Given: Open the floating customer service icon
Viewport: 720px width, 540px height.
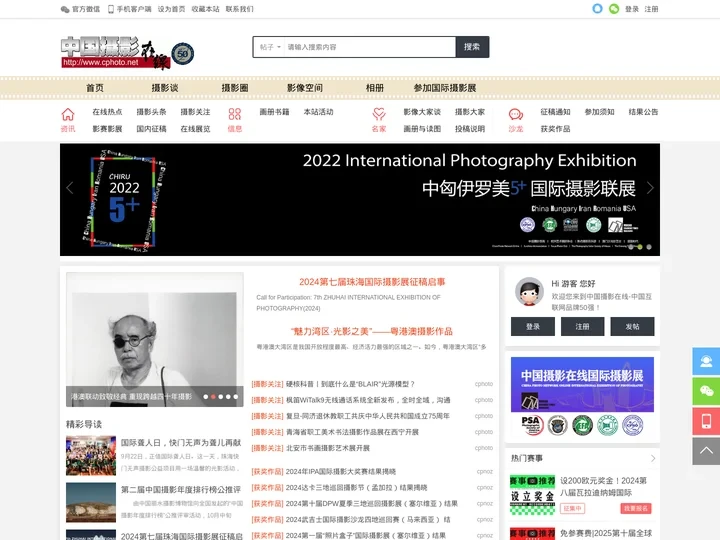Looking at the screenshot, I should 706,361.
